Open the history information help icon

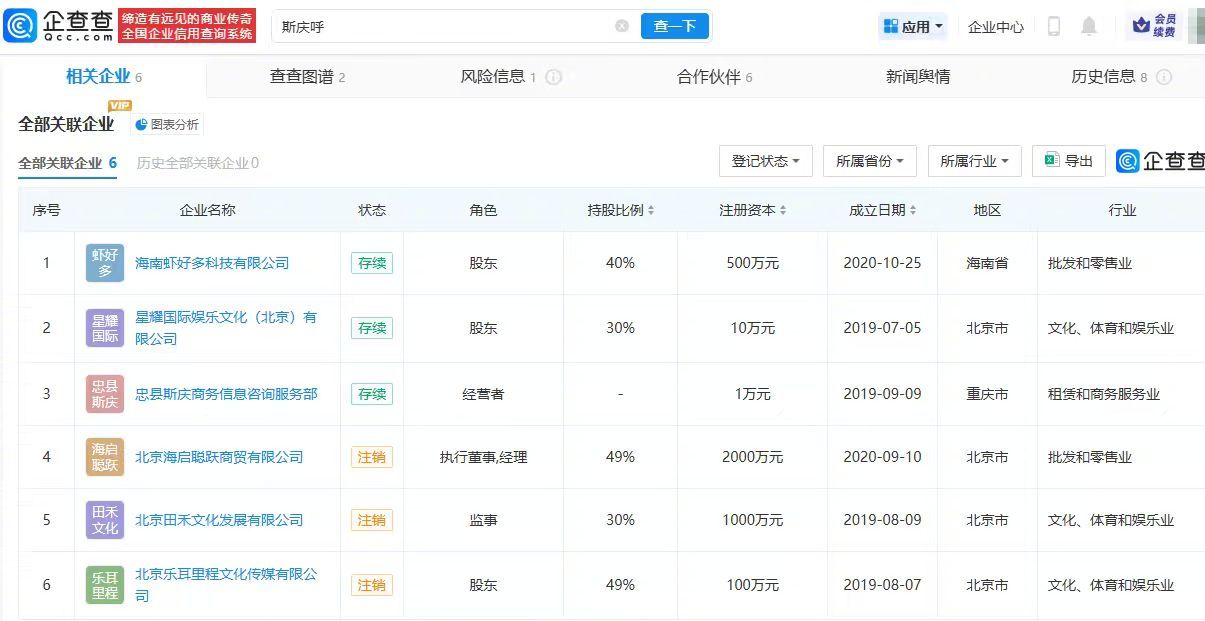click(1164, 77)
